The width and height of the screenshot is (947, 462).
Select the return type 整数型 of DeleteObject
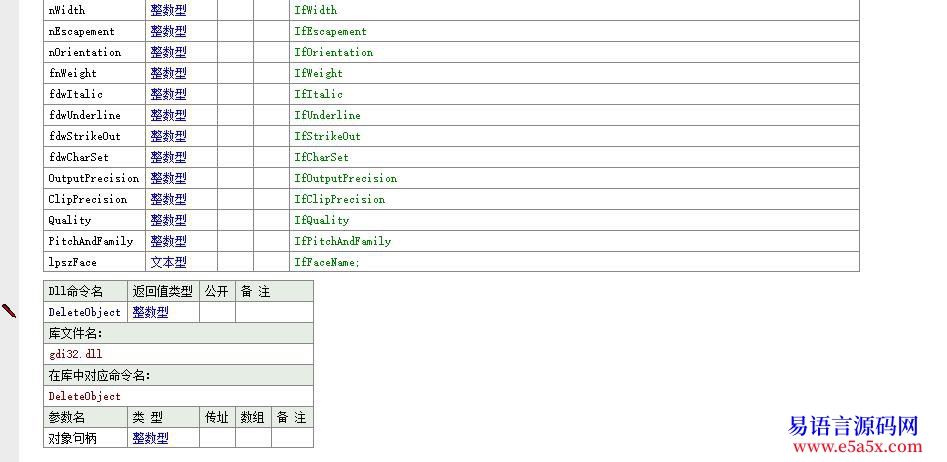click(150, 312)
